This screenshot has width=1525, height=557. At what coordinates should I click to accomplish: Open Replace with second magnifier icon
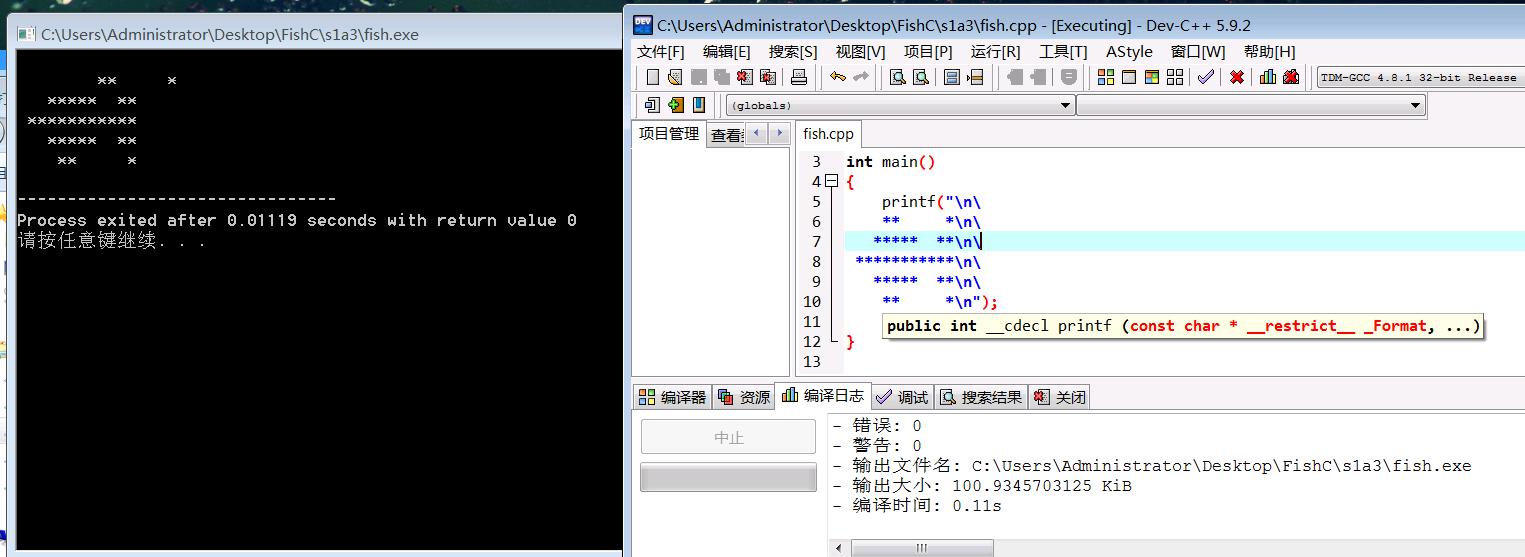coord(921,77)
